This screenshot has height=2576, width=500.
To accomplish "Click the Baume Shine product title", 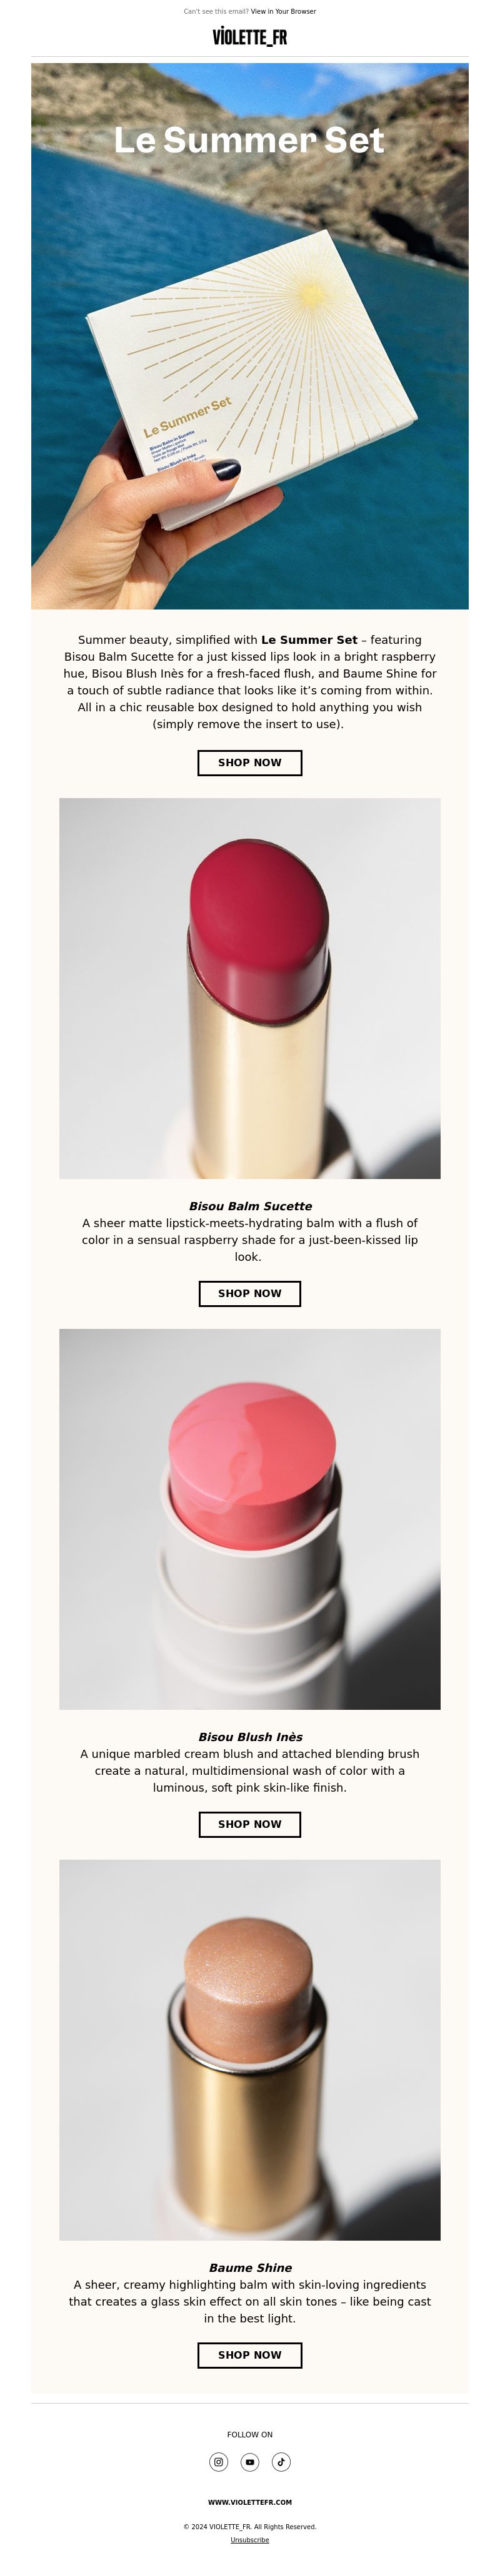I will (x=250, y=2268).
